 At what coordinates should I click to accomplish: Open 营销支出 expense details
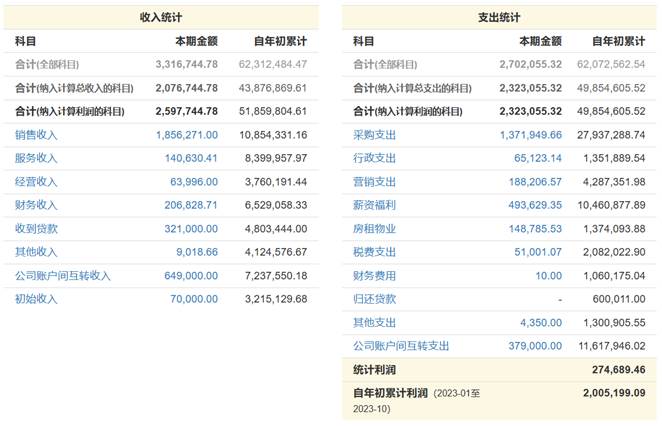click(x=374, y=182)
